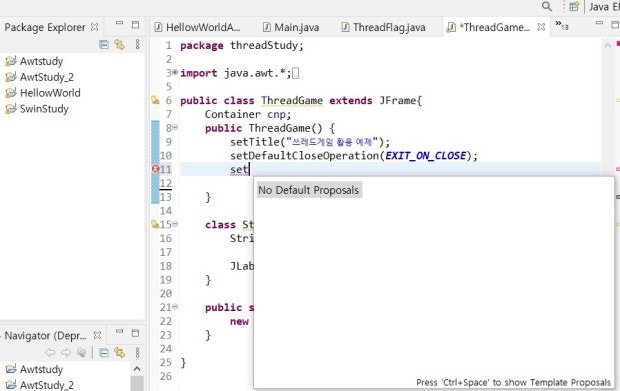Click the EXIT_ON_CLOSE constant in code
This screenshot has height=391, width=620.
tap(426, 156)
